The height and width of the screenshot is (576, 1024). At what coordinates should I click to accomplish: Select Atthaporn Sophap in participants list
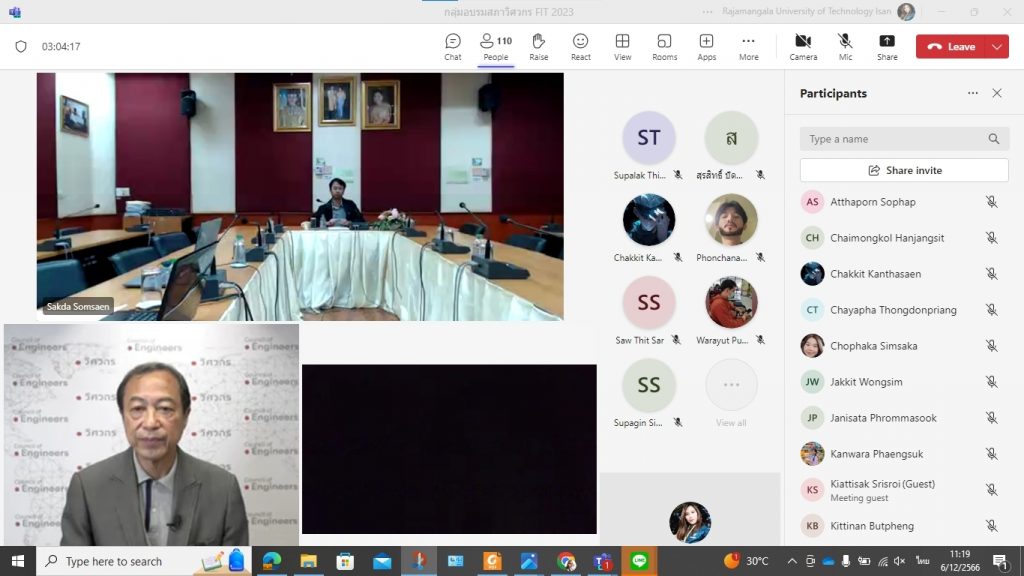[872, 202]
